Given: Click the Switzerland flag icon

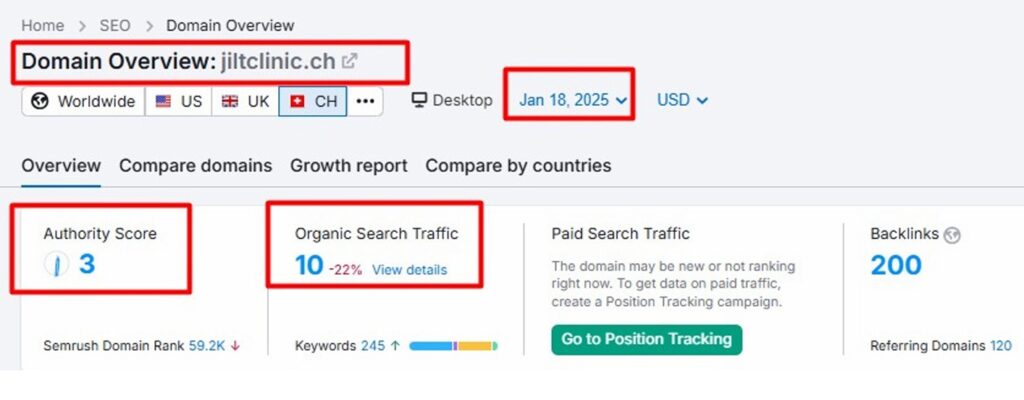Looking at the screenshot, I should coord(297,101).
